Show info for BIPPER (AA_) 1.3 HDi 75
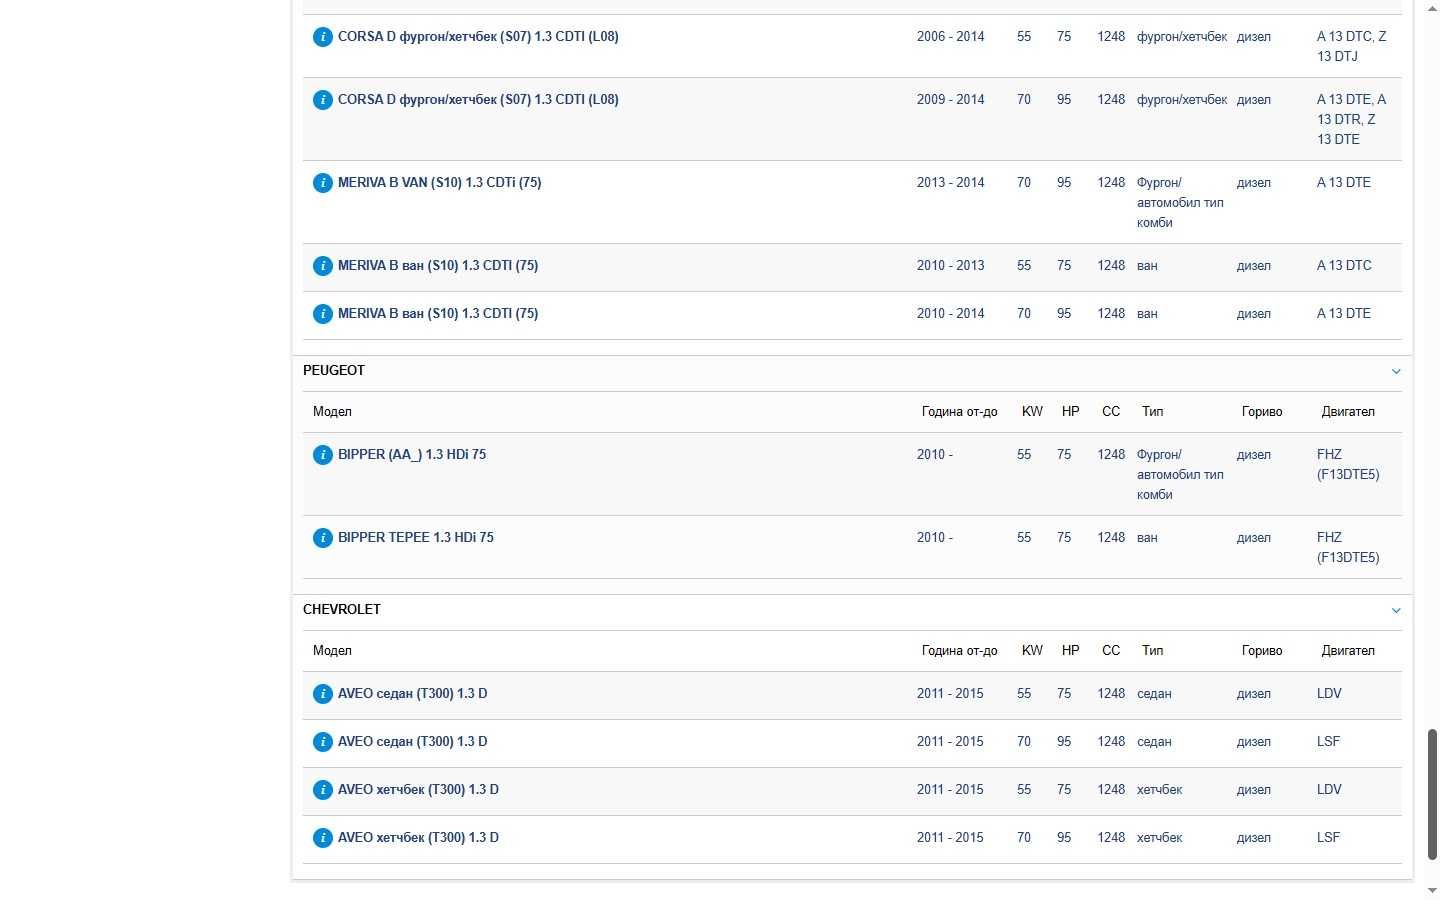Screen dimensions: 1440x900 point(322,455)
